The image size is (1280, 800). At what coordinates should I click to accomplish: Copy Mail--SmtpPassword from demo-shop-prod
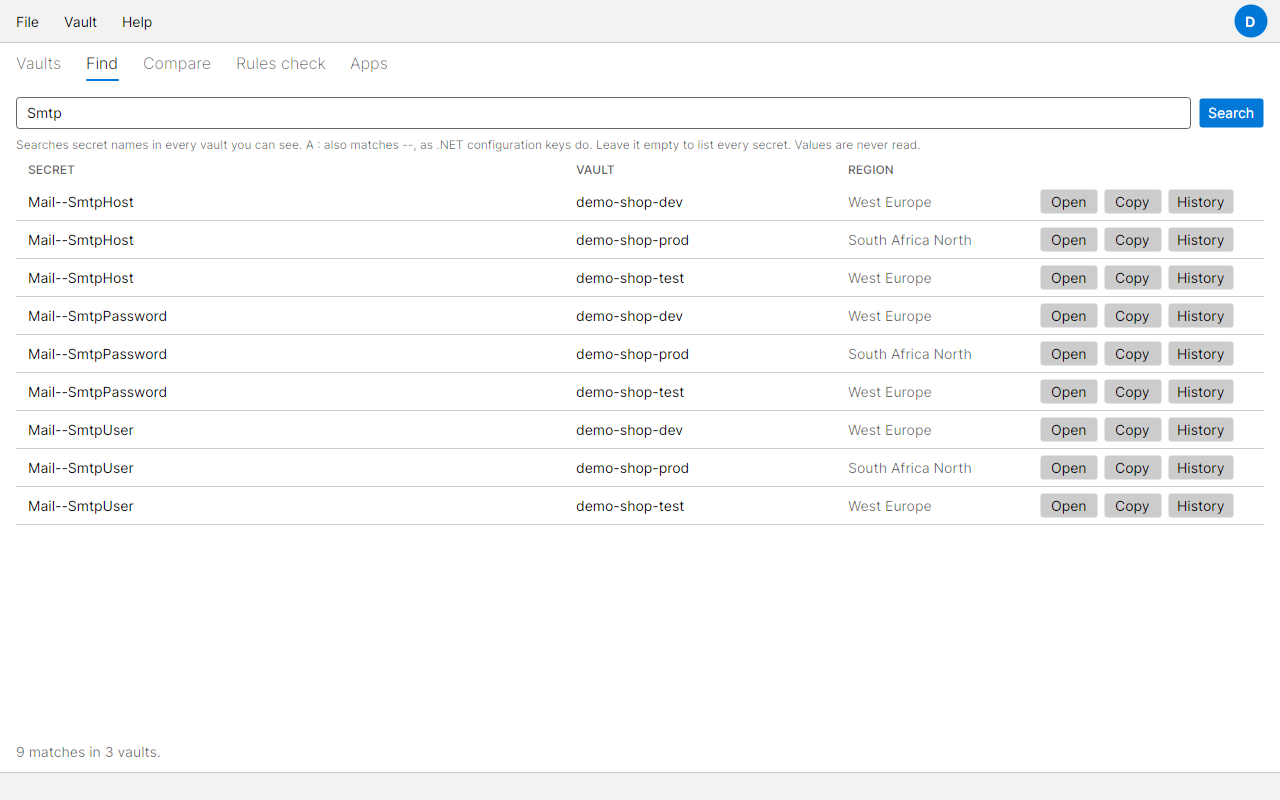point(1132,354)
